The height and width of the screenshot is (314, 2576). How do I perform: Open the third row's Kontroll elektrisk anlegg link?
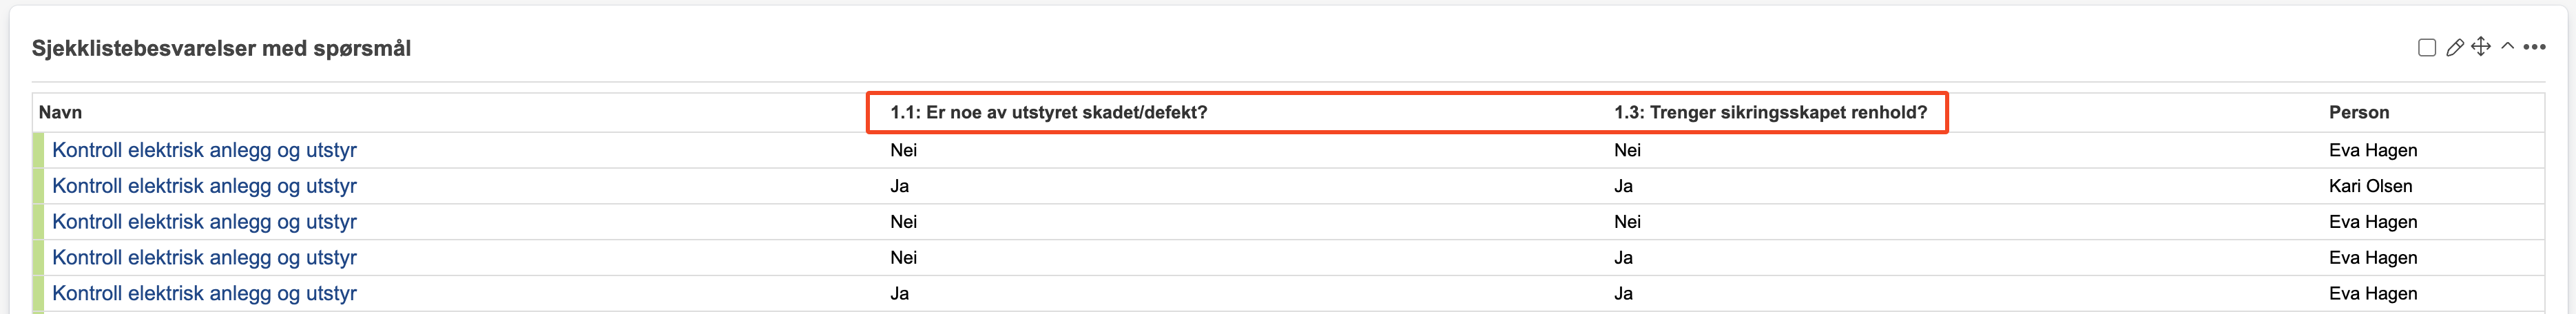pos(204,222)
